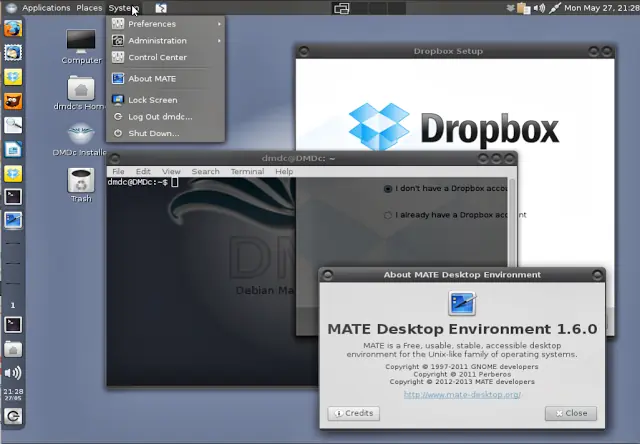Open the DMDc Installer desktop icon
The height and width of the screenshot is (444, 640).
click(x=81, y=140)
